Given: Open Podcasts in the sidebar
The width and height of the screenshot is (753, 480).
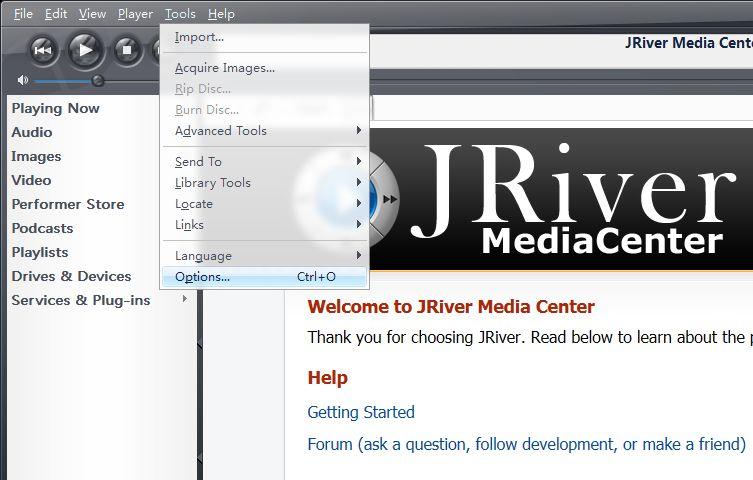Looking at the screenshot, I should (42, 228).
